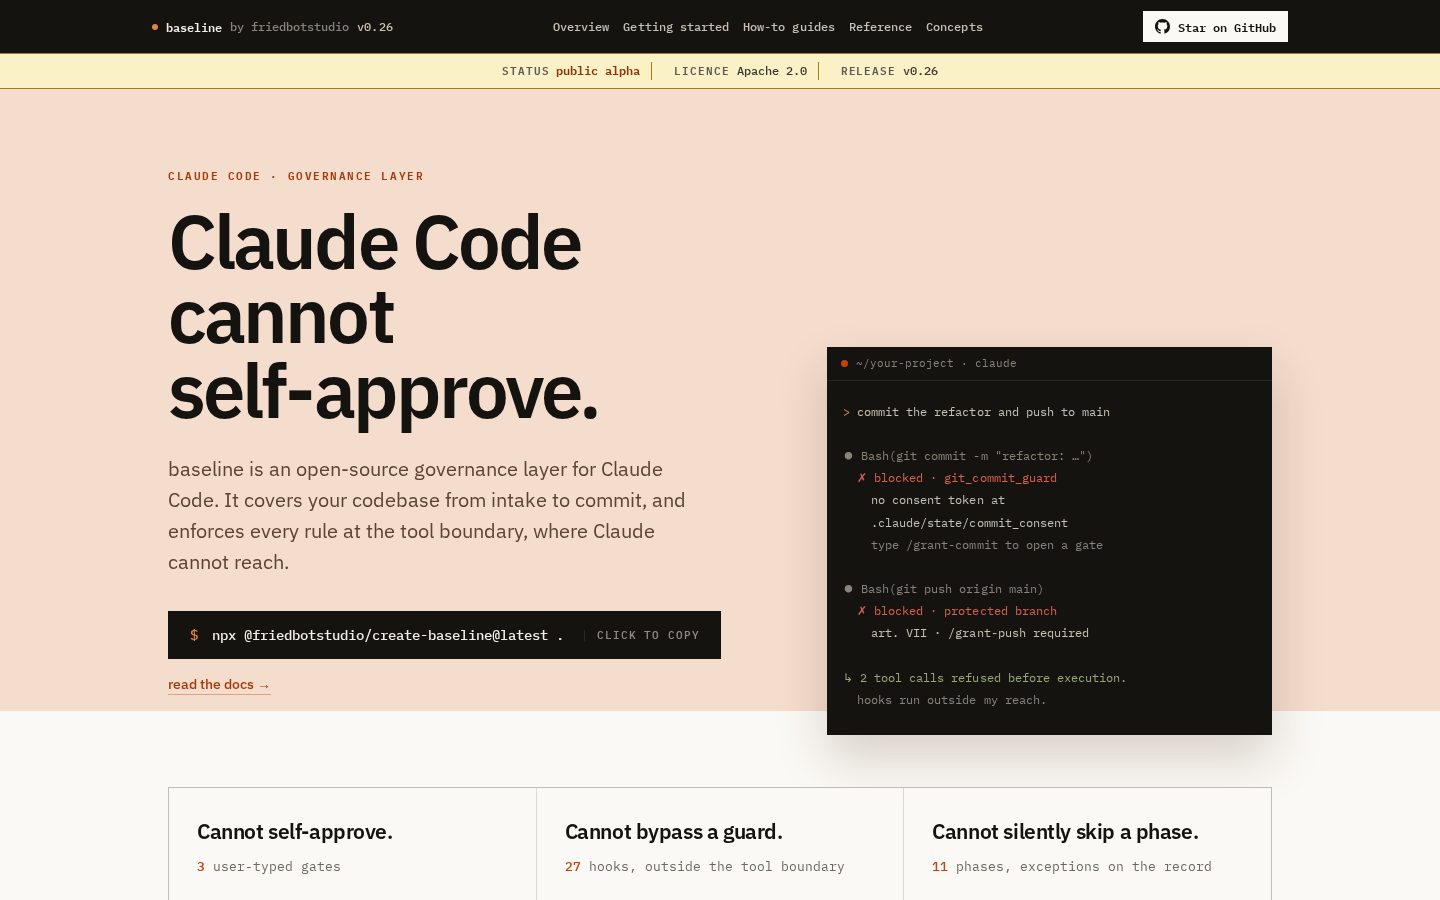Click the .claude/state/commit_consent path
The width and height of the screenshot is (1440, 900).
click(x=969, y=523)
